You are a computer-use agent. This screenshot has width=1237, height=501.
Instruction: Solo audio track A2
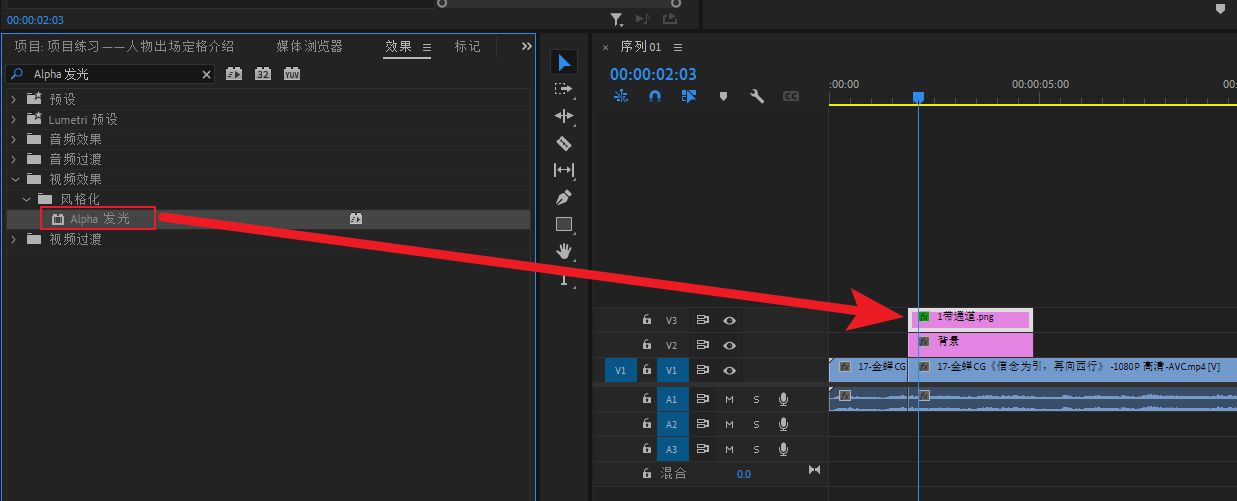coord(756,424)
